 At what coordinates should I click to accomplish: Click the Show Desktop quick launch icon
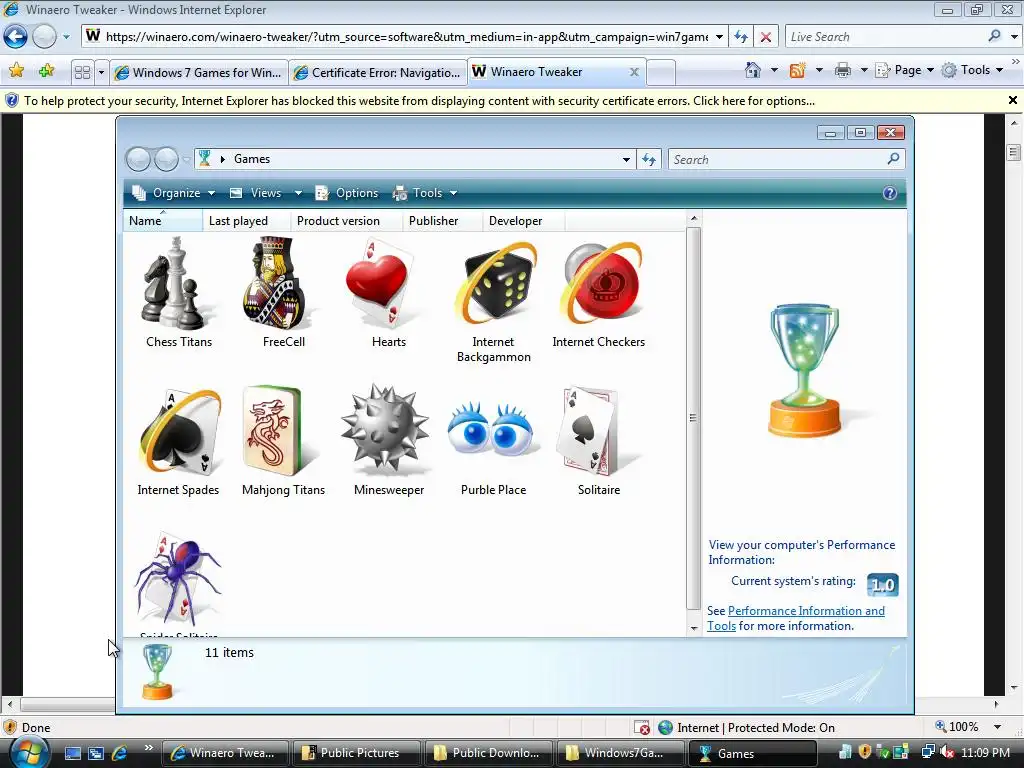tap(72, 753)
